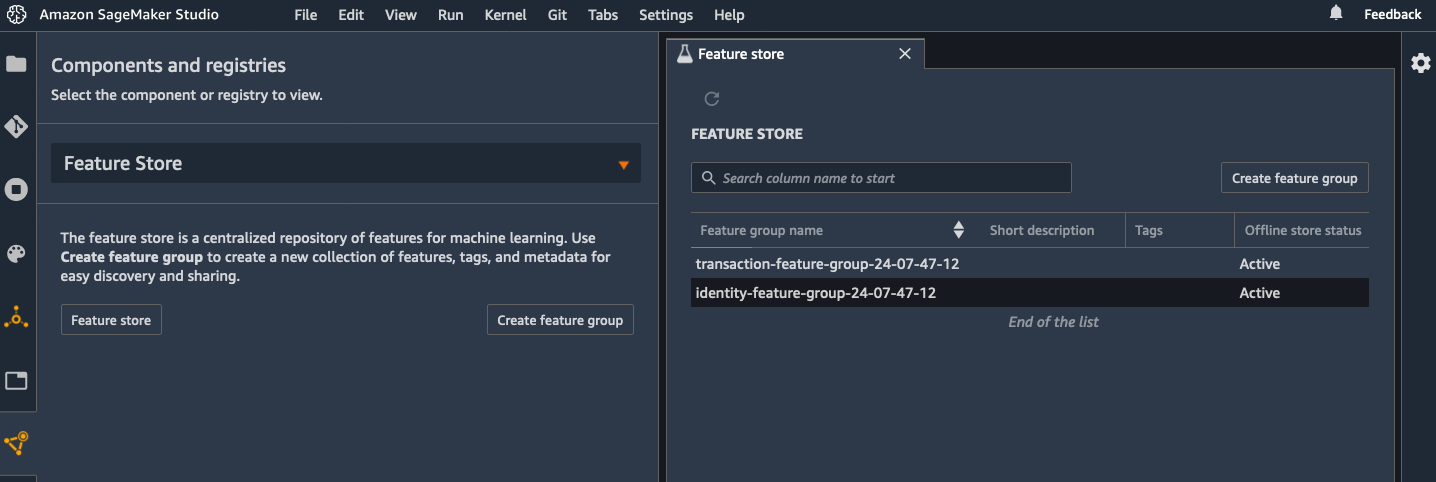Refresh the feature store list
This screenshot has width=1436, height=482.
[712, 99]
